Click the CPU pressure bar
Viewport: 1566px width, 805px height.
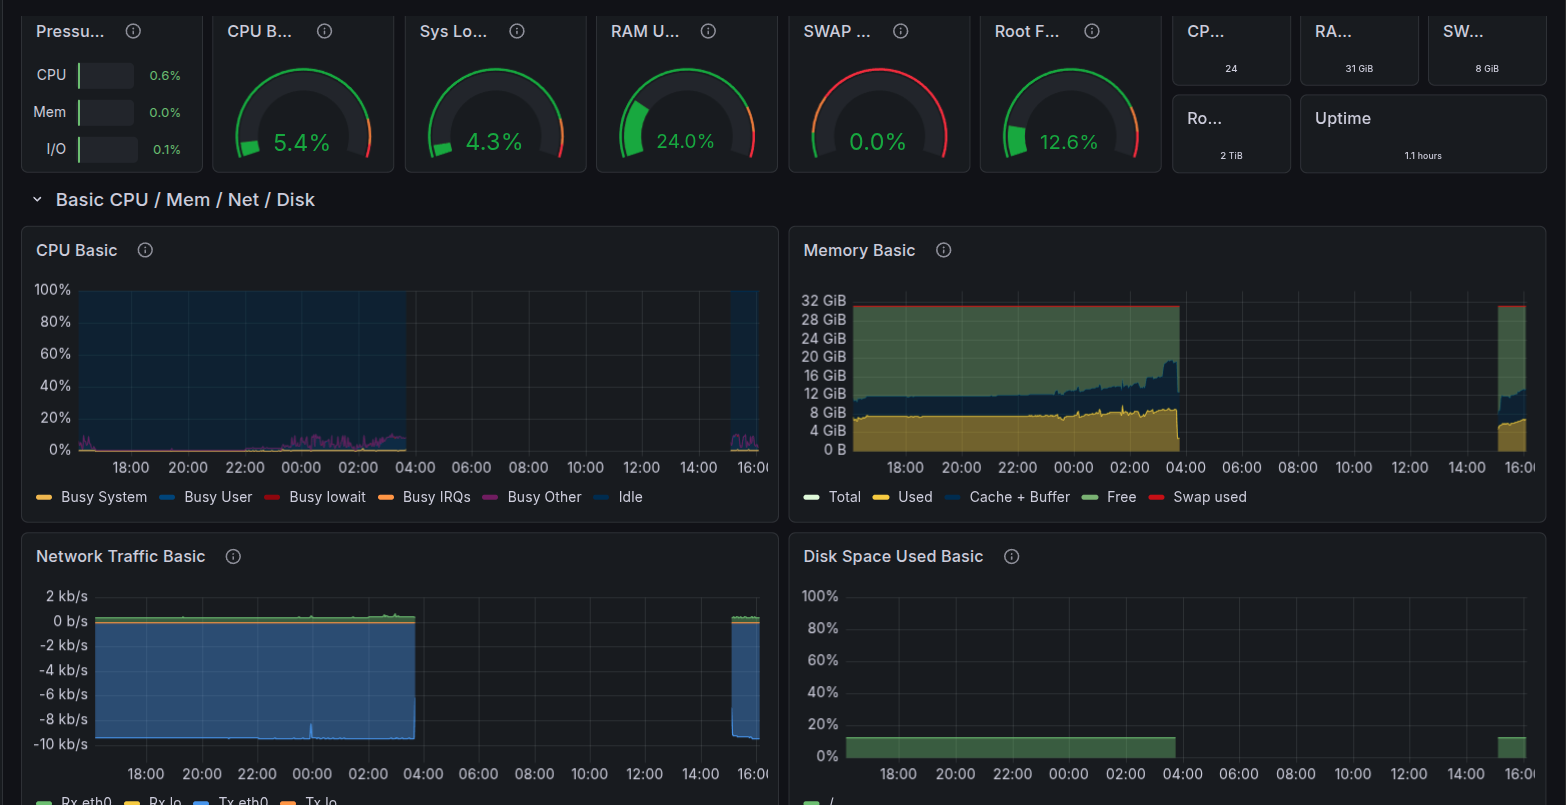(x=106, y=75)
